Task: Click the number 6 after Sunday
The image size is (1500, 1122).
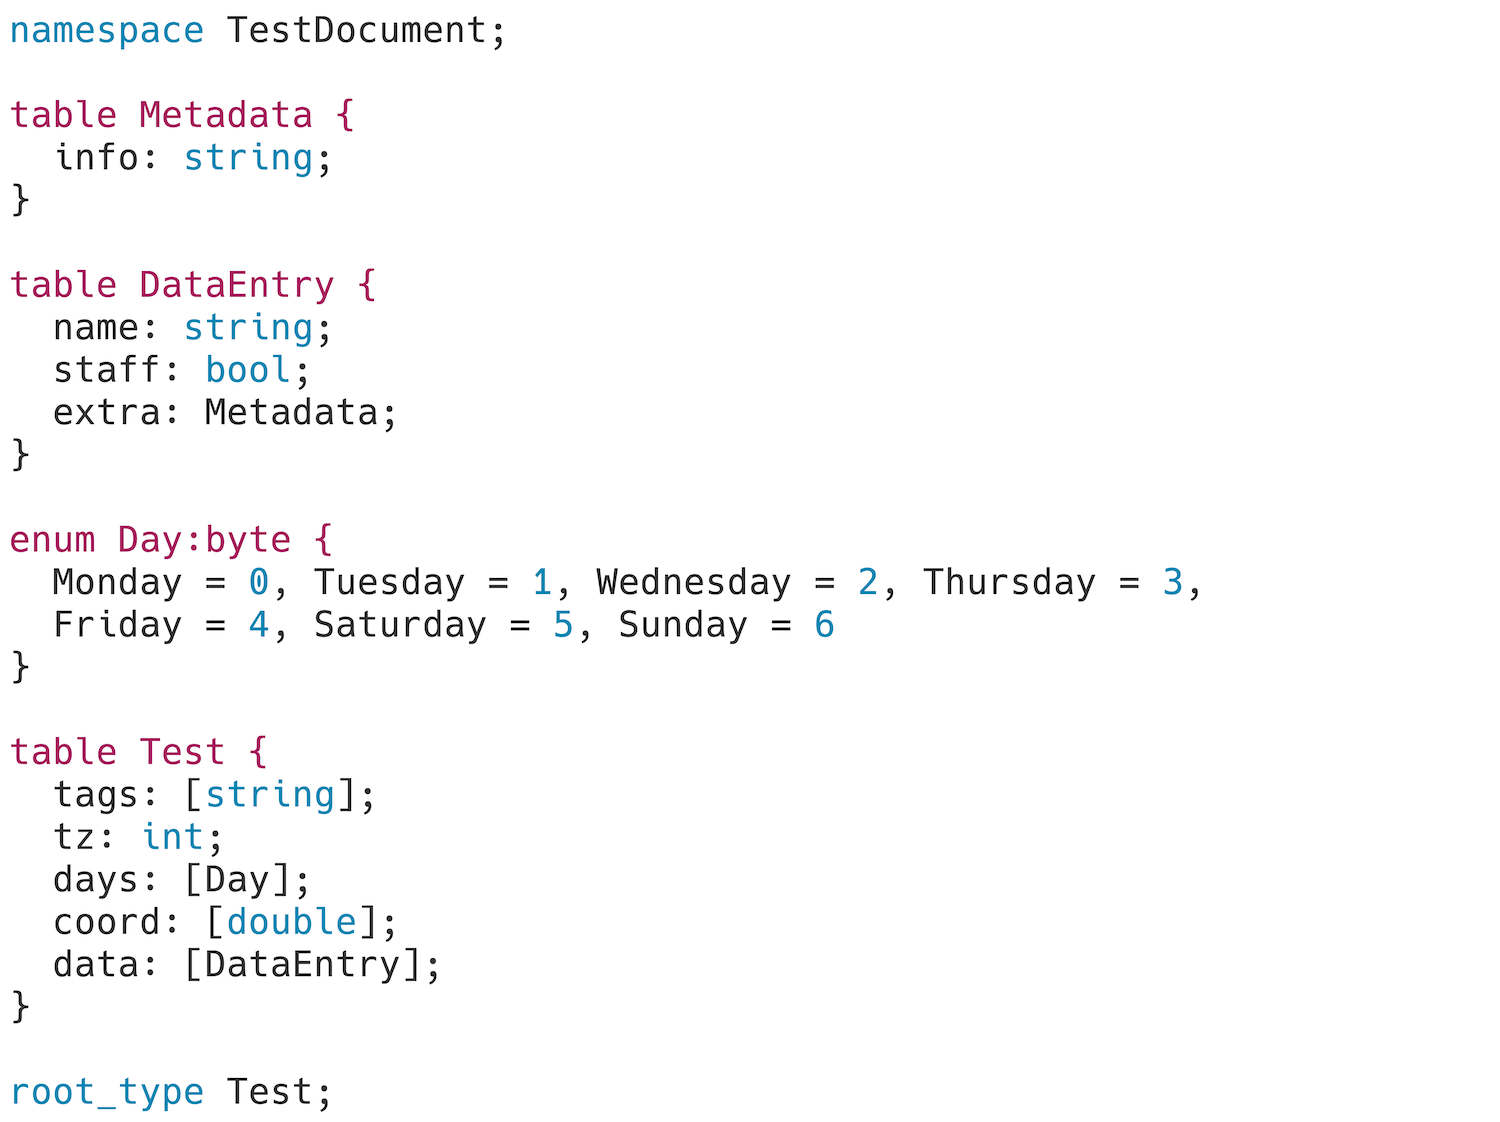Action: coord(824,625)
